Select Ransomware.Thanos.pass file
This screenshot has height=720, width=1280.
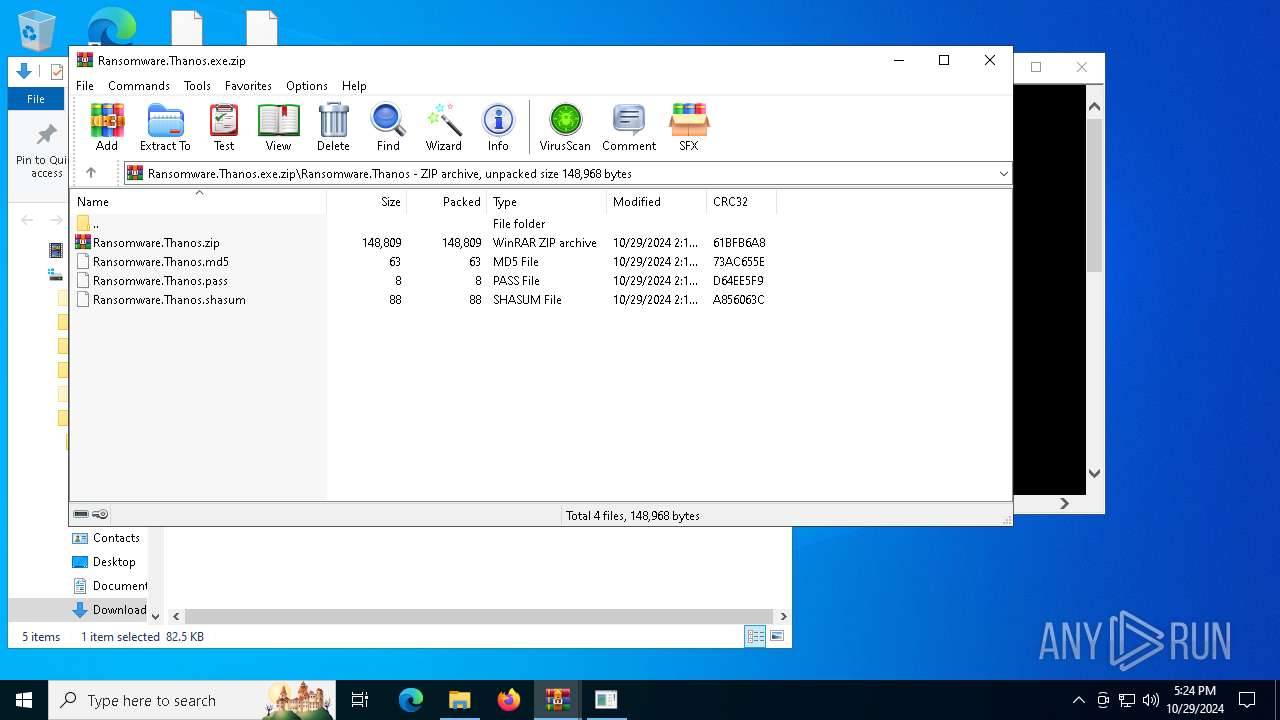160,281
